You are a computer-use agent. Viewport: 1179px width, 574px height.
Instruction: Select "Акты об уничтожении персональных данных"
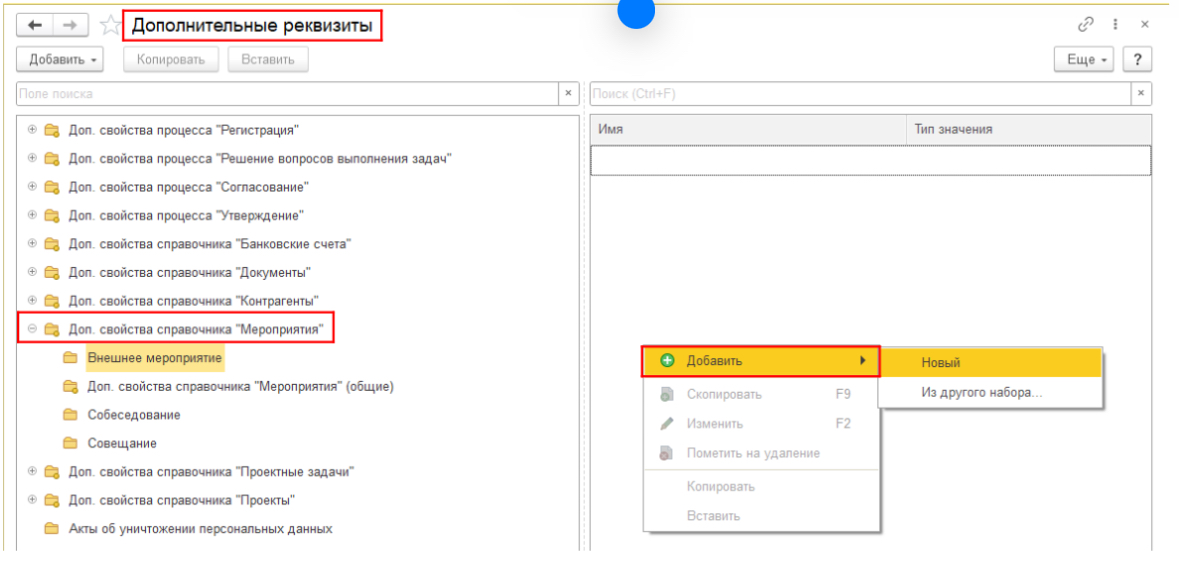201,529
